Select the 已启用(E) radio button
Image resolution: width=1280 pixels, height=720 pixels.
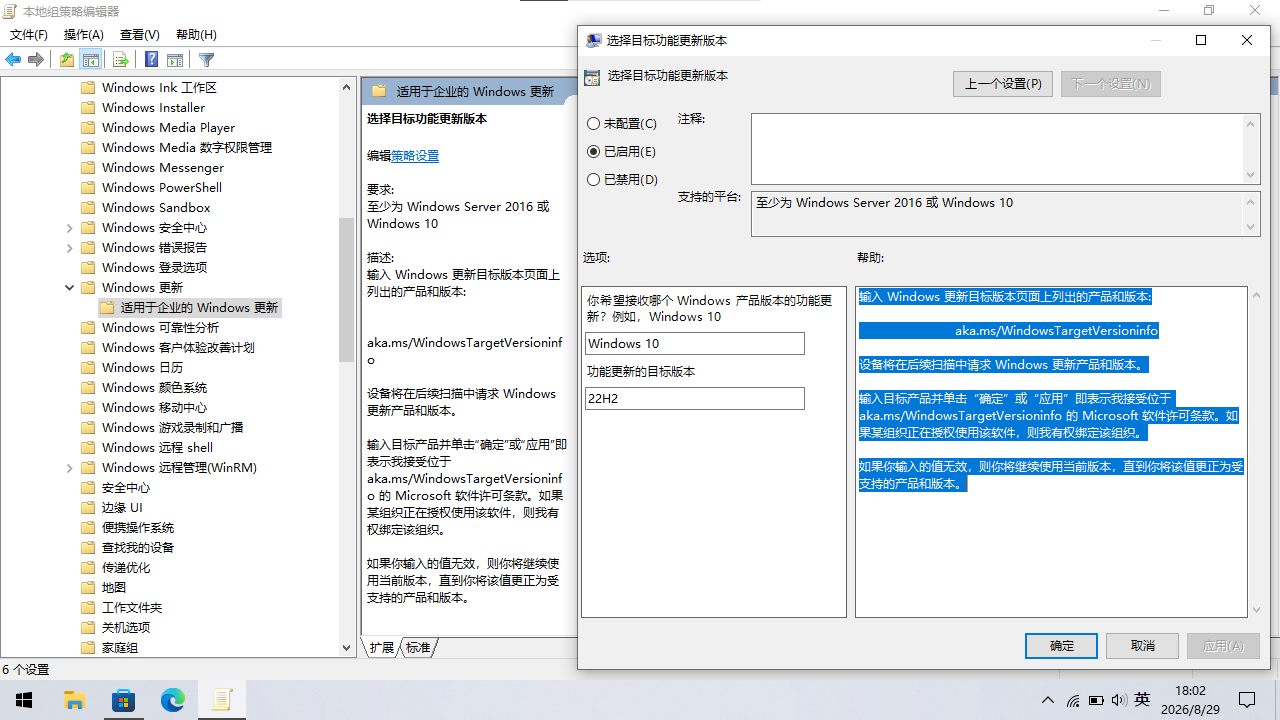click(x=594, y=152)
